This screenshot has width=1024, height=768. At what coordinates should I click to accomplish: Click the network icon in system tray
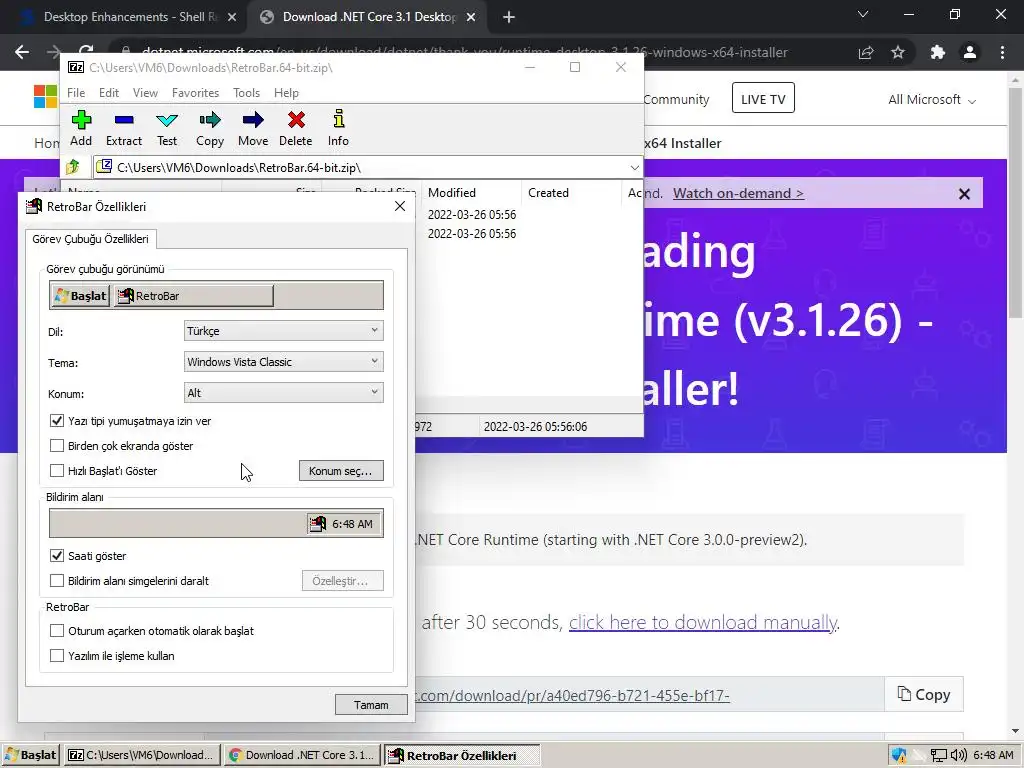tap(938, 755)
